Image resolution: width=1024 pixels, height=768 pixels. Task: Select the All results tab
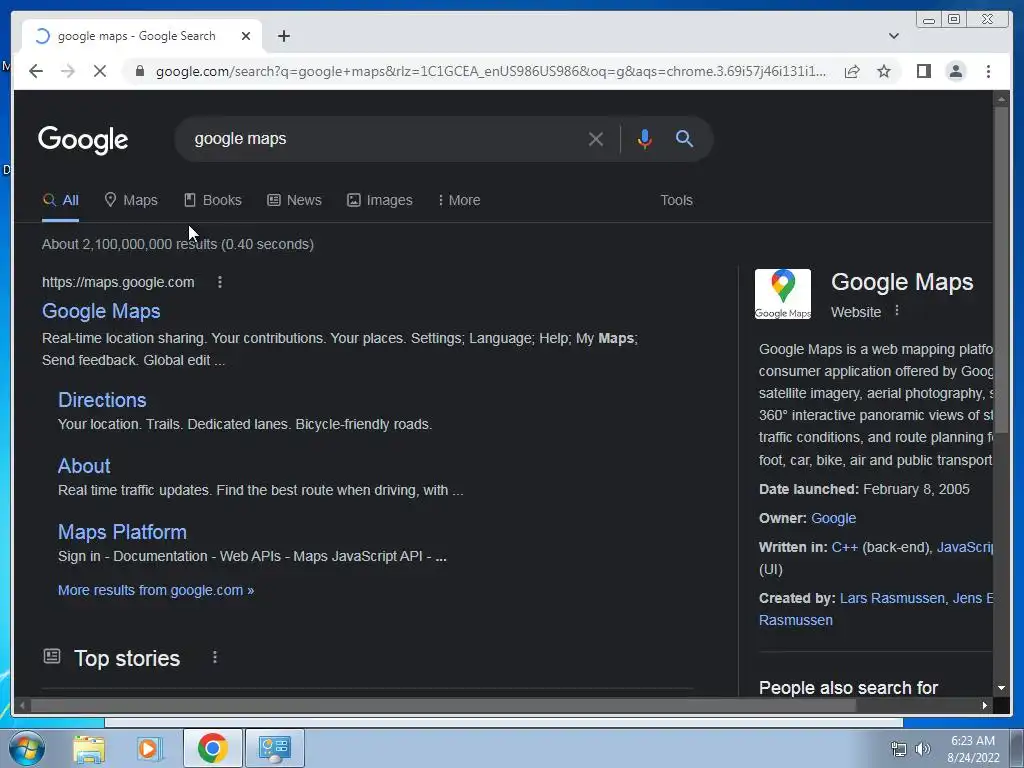coord(61,200)
